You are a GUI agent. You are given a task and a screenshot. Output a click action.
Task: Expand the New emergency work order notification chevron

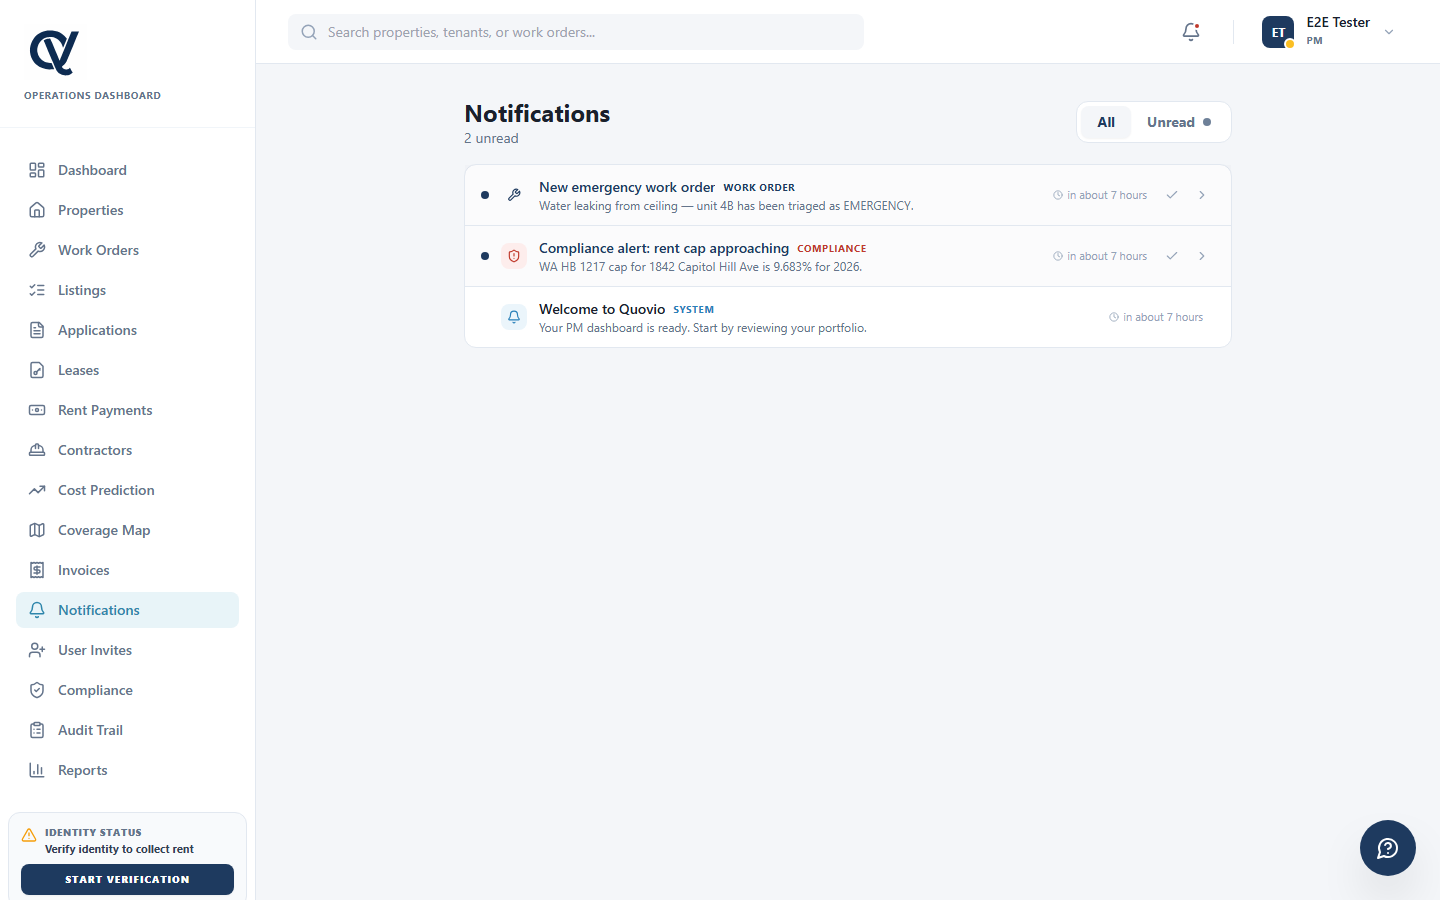pos(1202,194)
